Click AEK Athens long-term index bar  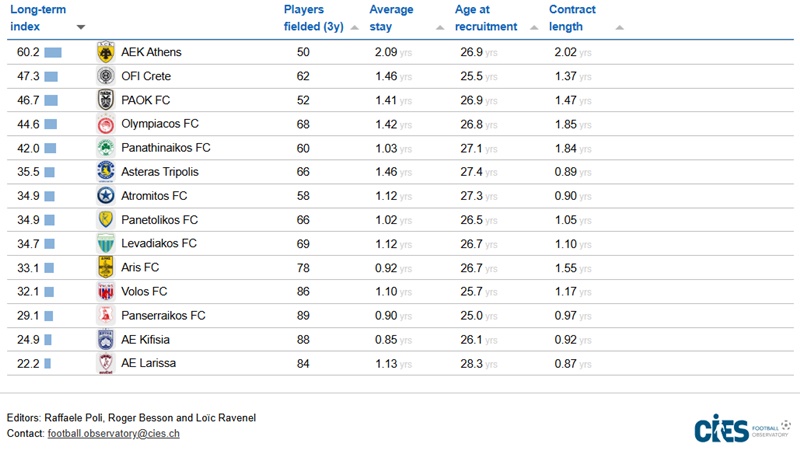point(53,52)
